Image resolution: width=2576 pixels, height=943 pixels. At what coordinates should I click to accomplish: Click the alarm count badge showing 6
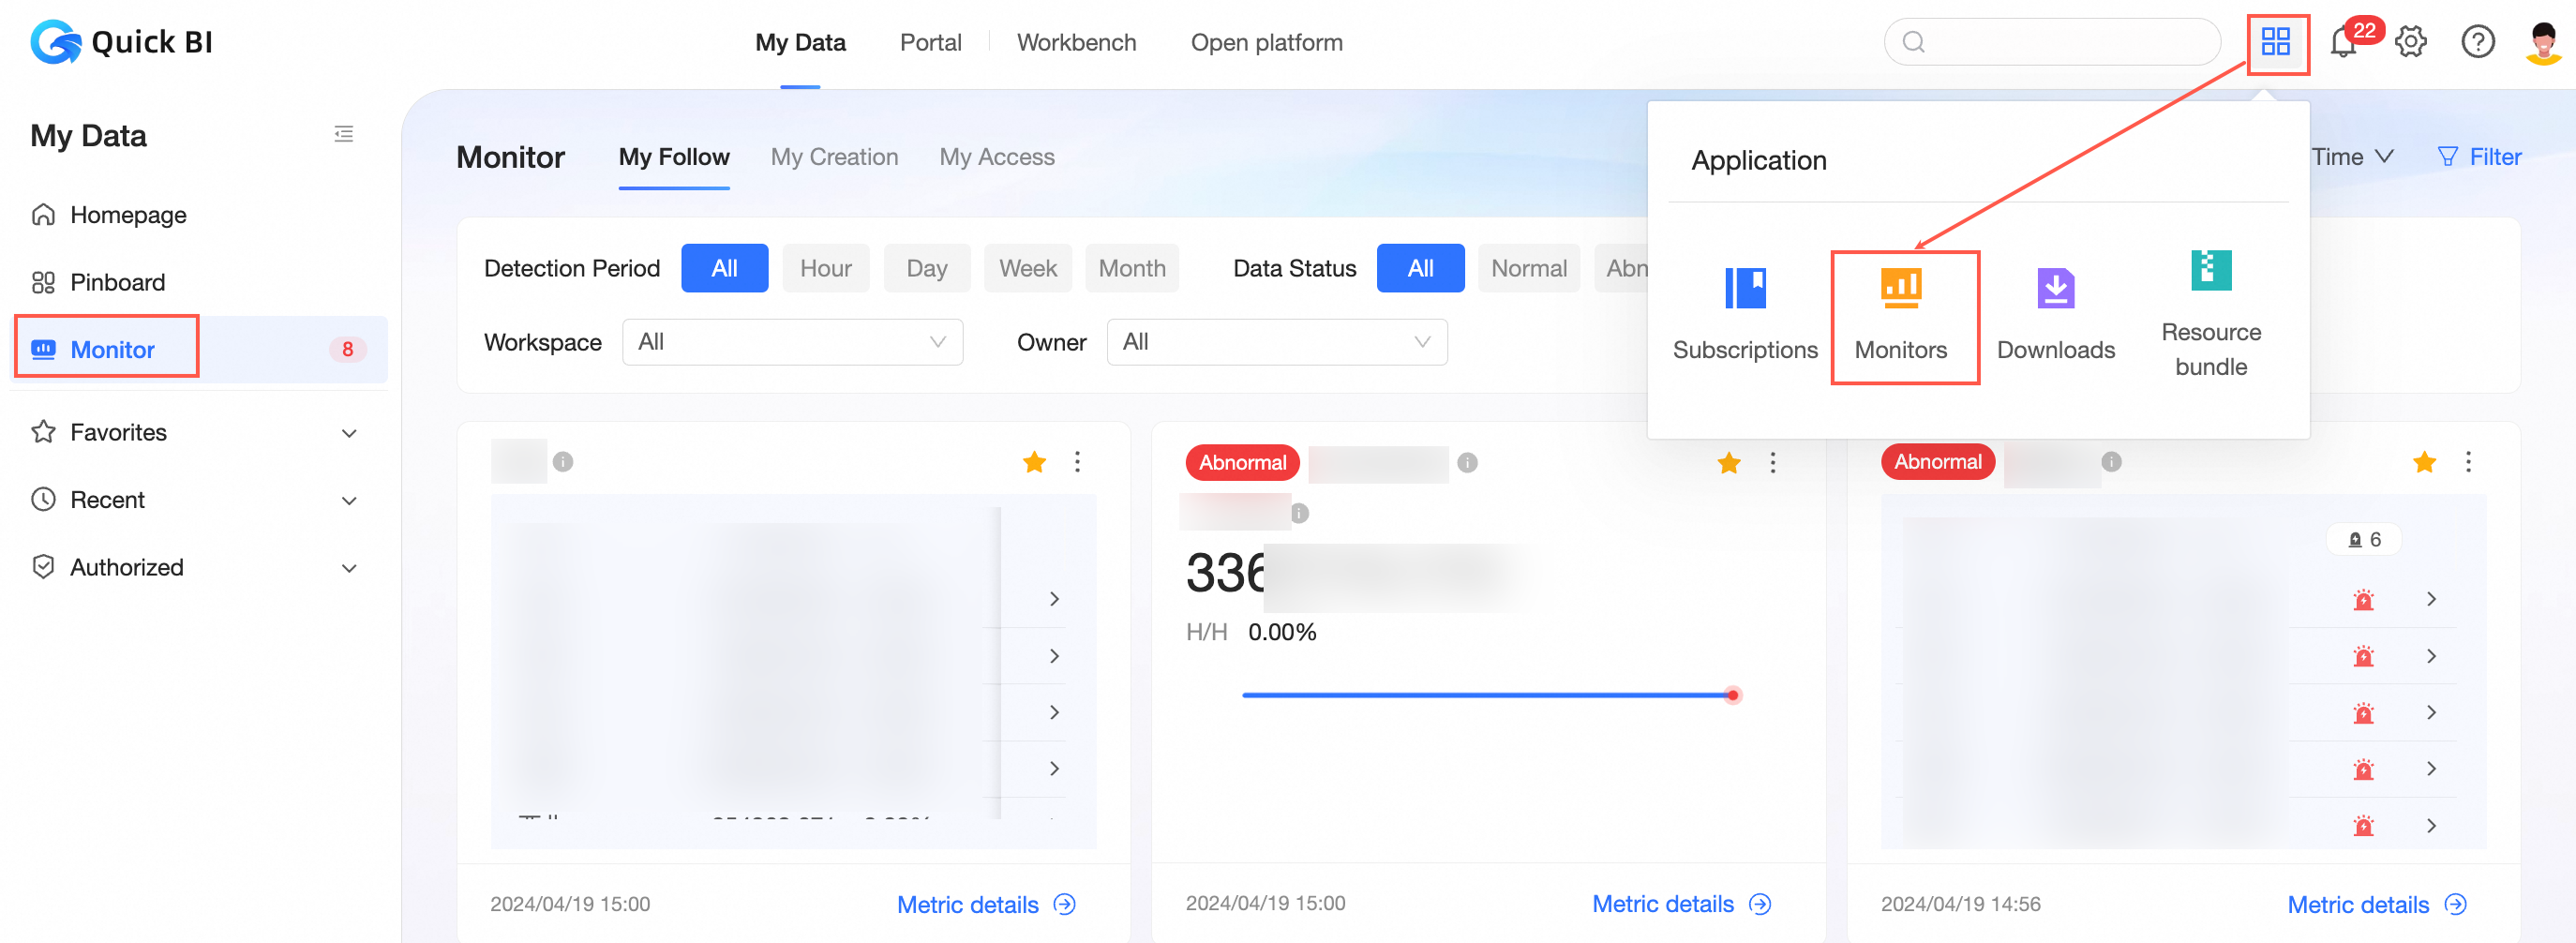[2364, 540]
